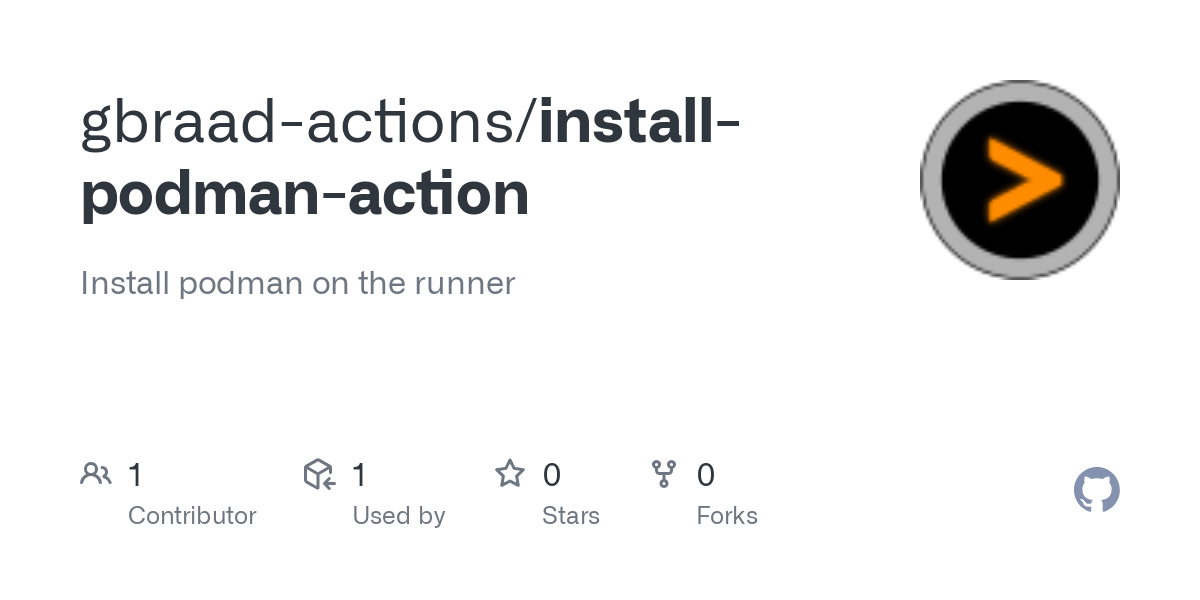This screenshot has height=600, width=1200.
Task: Click the "Stars" label
Action: (570, 516)
